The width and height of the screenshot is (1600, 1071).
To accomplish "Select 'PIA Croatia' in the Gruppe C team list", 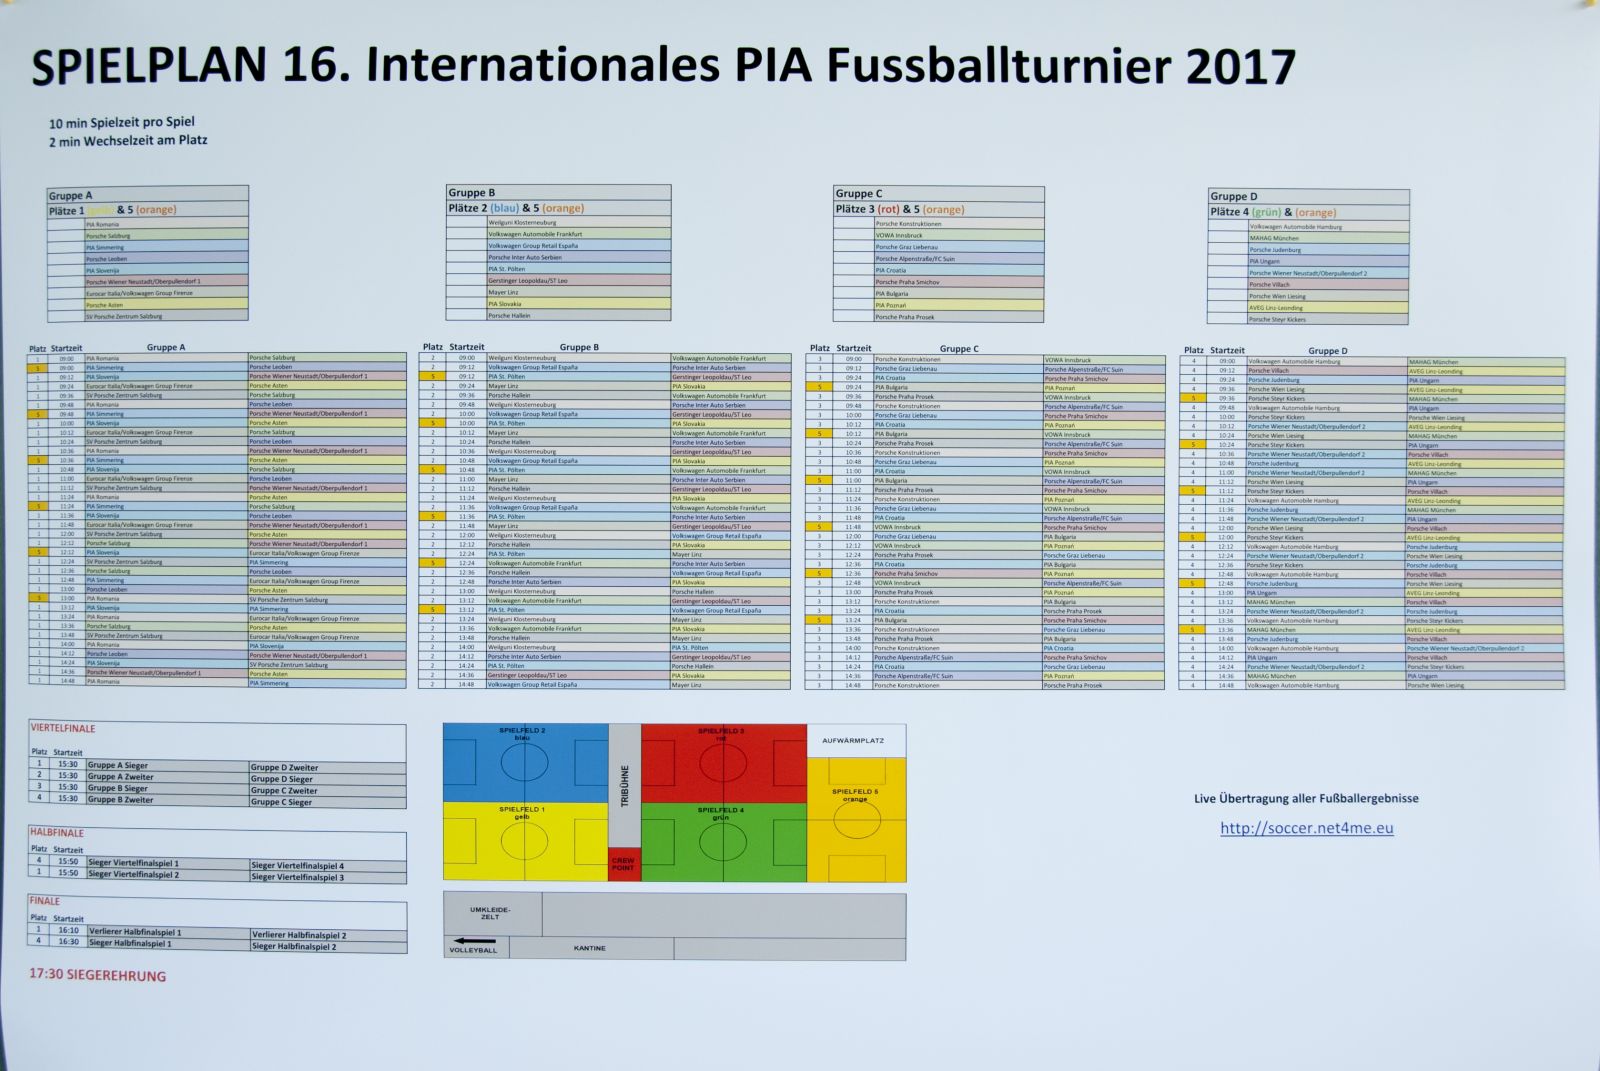I will click(958, 270).
